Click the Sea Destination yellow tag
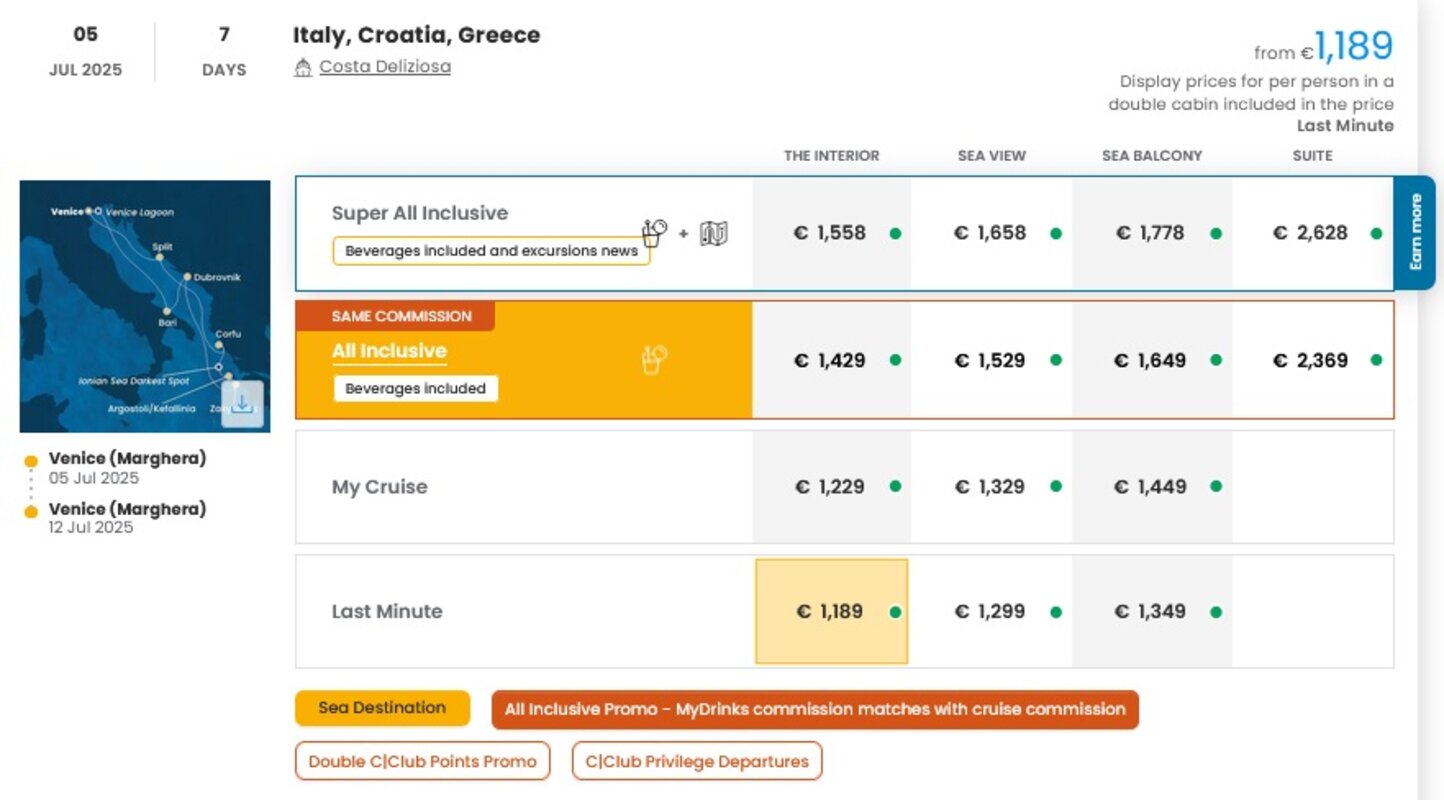 click(x=382, y=708)
